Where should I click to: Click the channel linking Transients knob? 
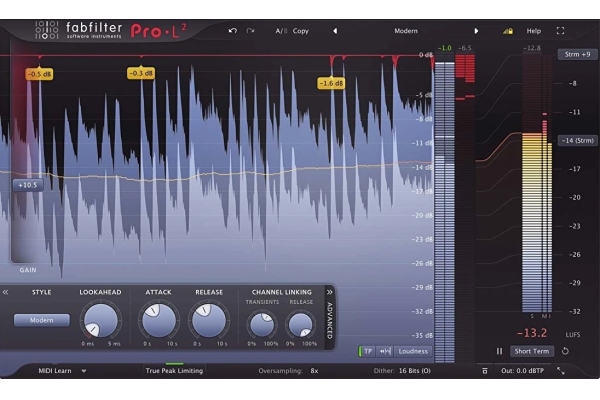[262, 325]
